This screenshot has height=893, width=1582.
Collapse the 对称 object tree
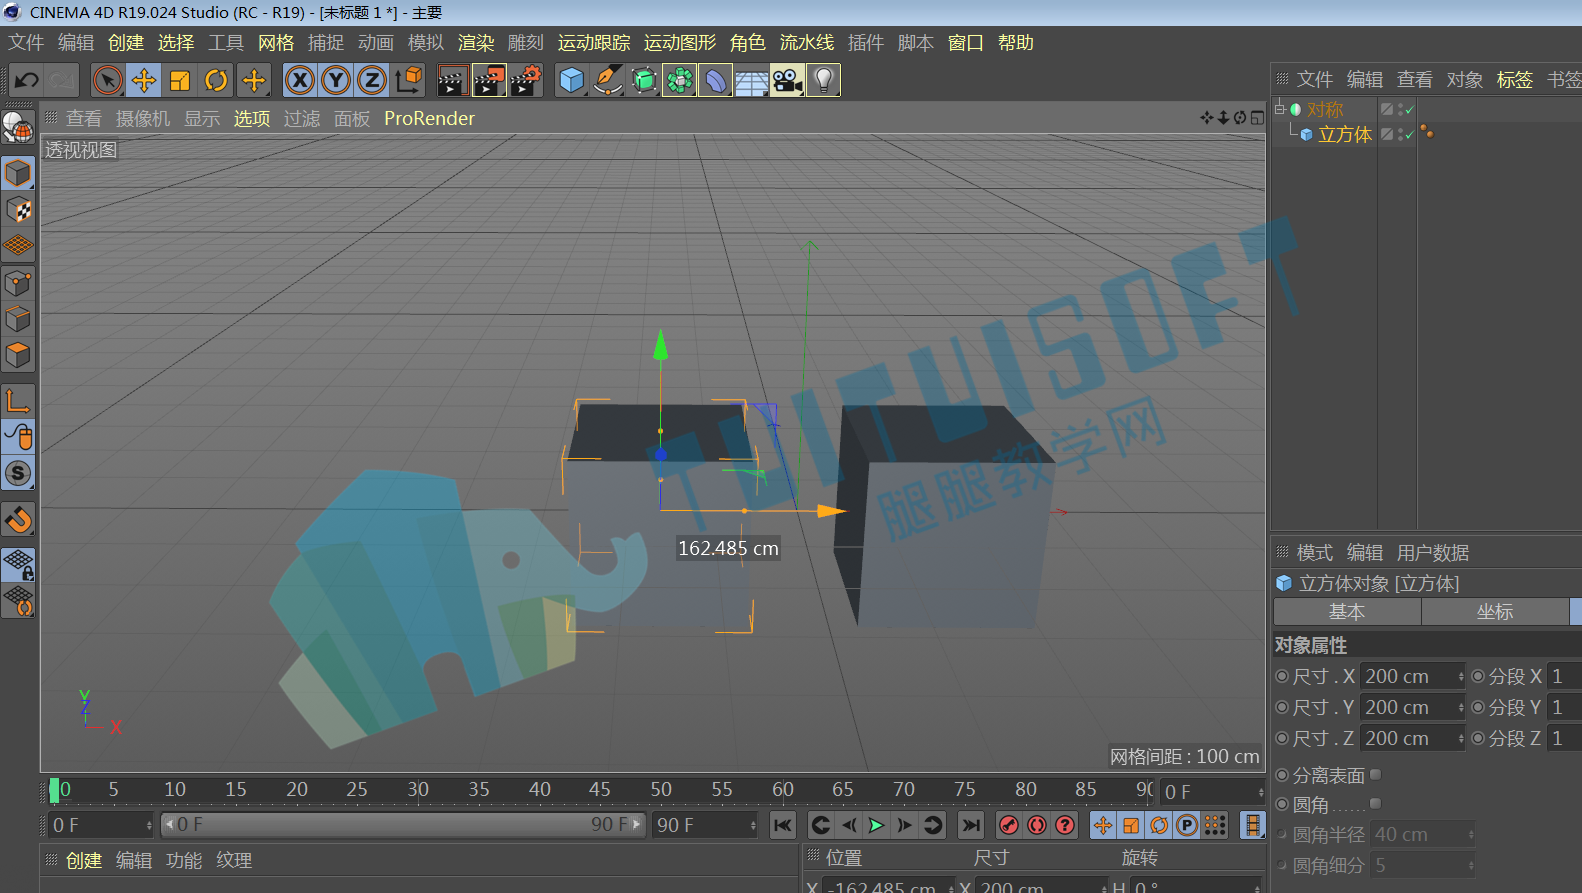pyautogui.click(x=1279, y=109)
